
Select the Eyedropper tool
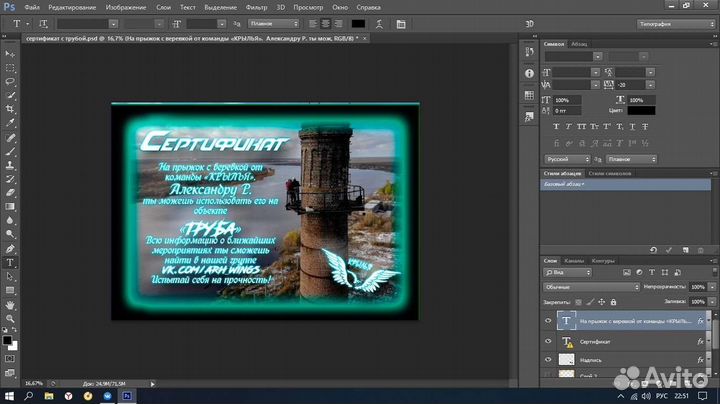coord(10,123)
